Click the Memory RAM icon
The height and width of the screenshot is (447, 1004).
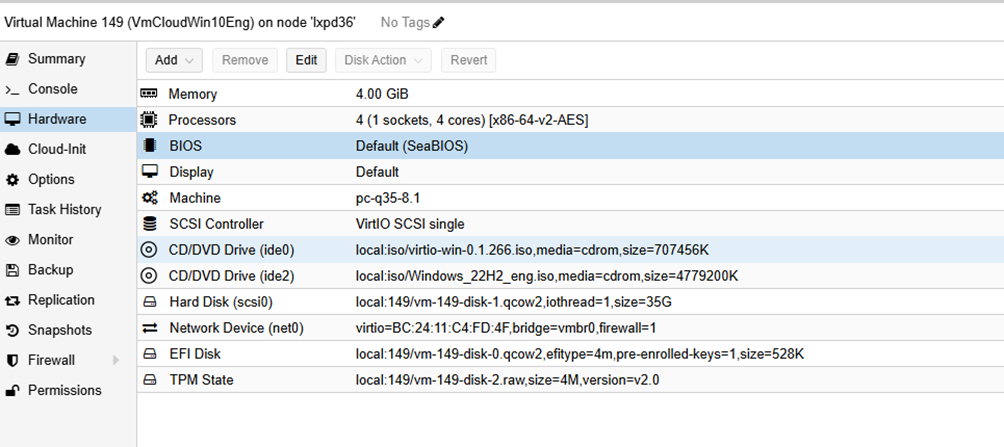[149, 94]
